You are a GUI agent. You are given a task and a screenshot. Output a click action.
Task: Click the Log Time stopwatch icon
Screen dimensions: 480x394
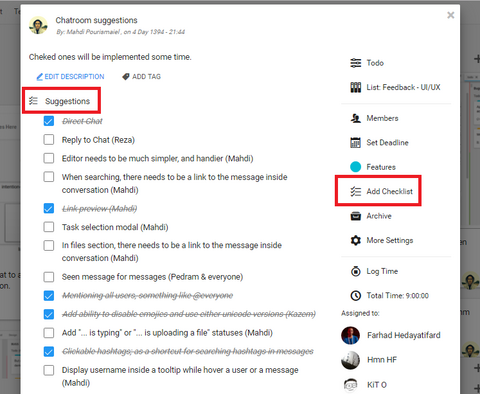355,271
